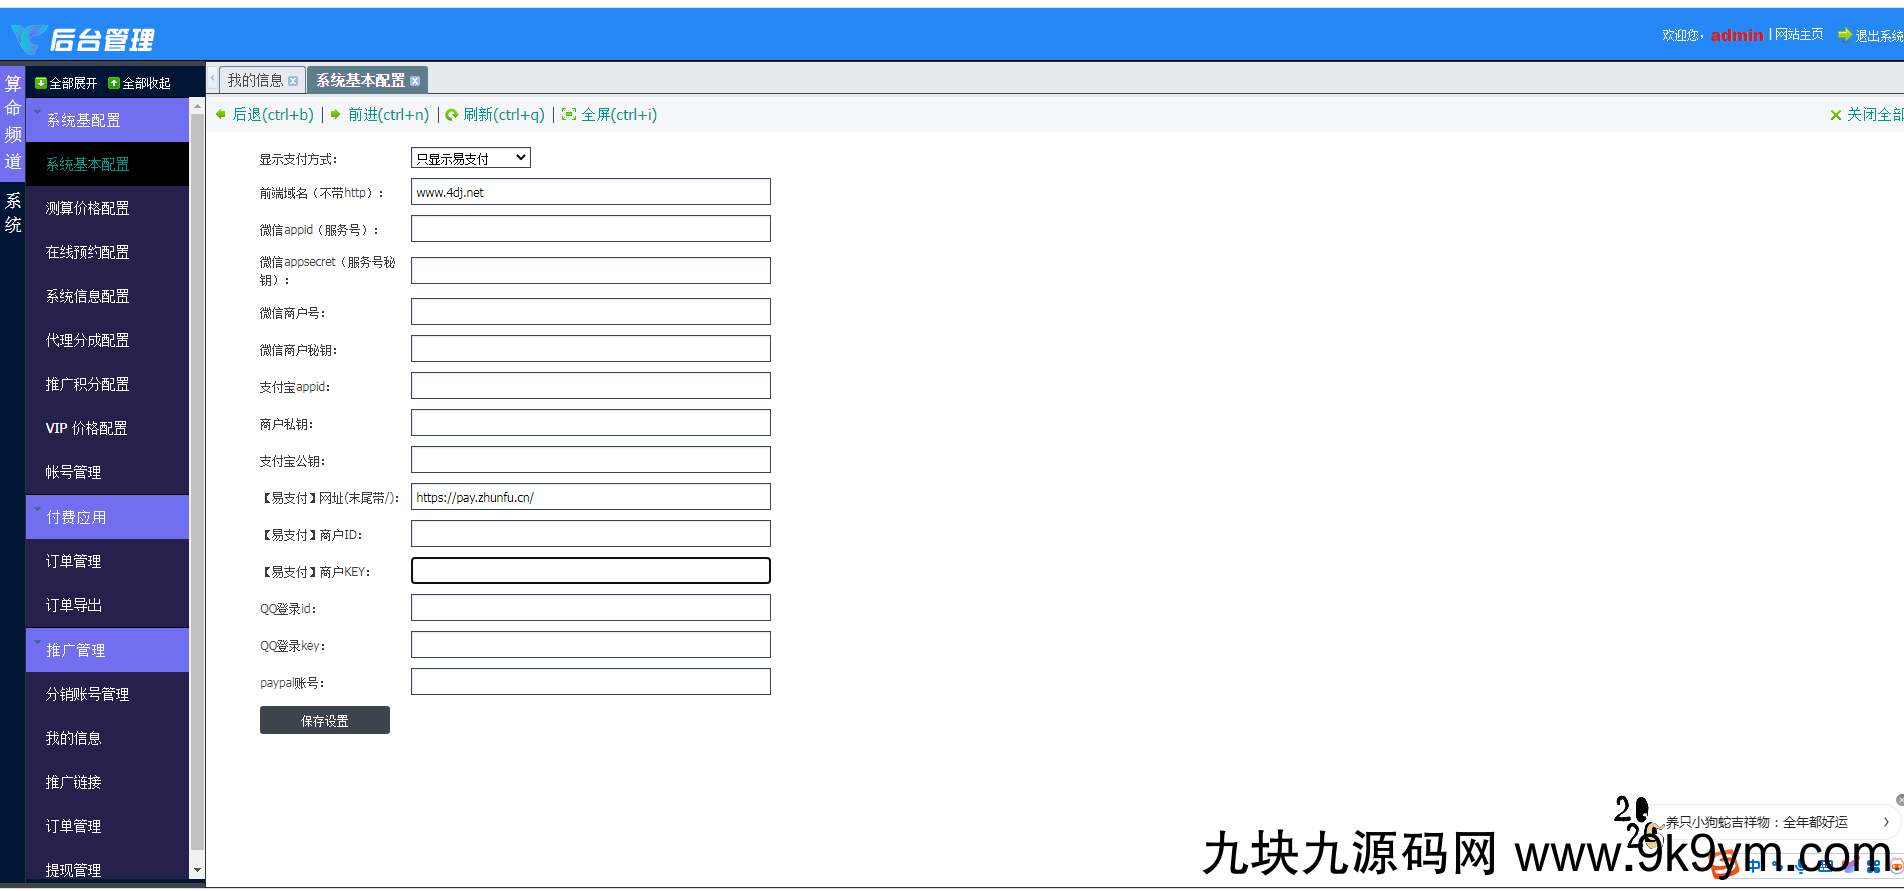Select 算命频道 vertical sidebar tab
The image size is (1904, 891).
click(x=12, y=122)
